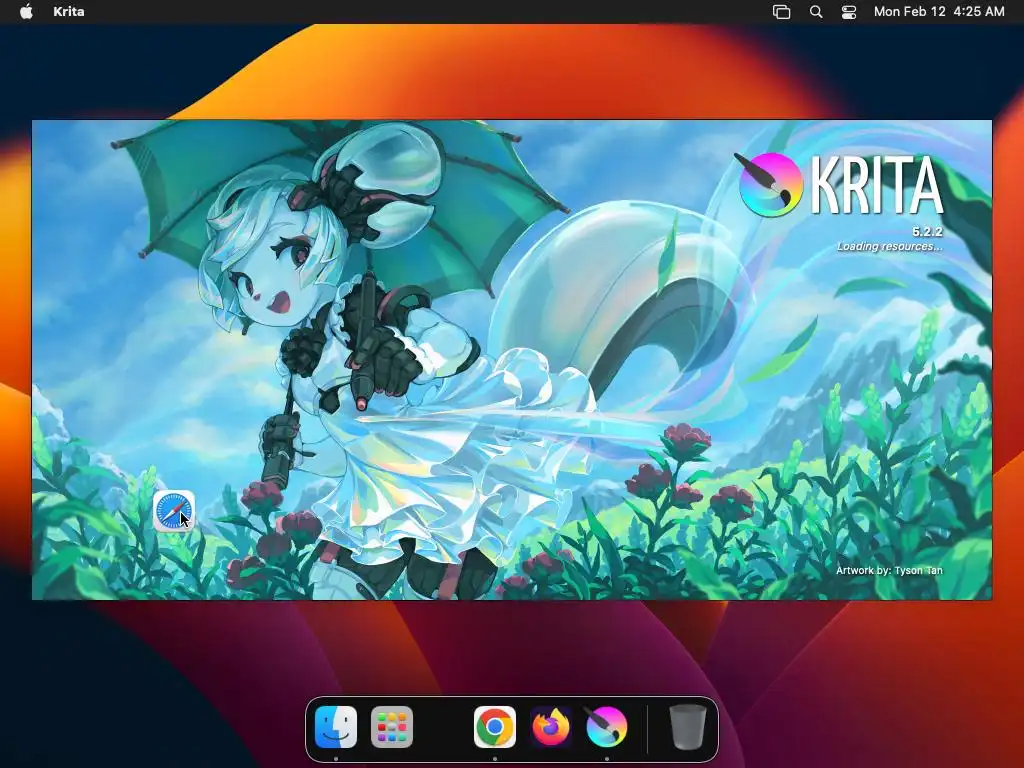Launch Google Chrome from the Dock
Image resolution: width=1024 pixels, height=768 pixels.
(x=494, y=727)
